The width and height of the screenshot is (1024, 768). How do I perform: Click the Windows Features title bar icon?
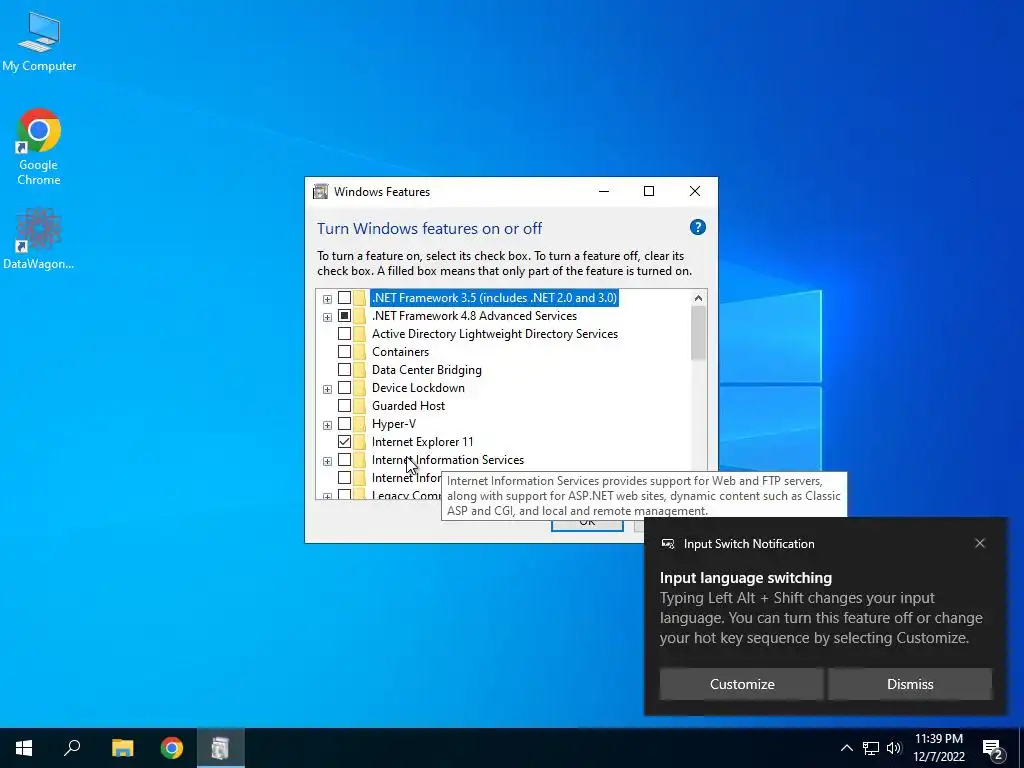tap(321, 191)
